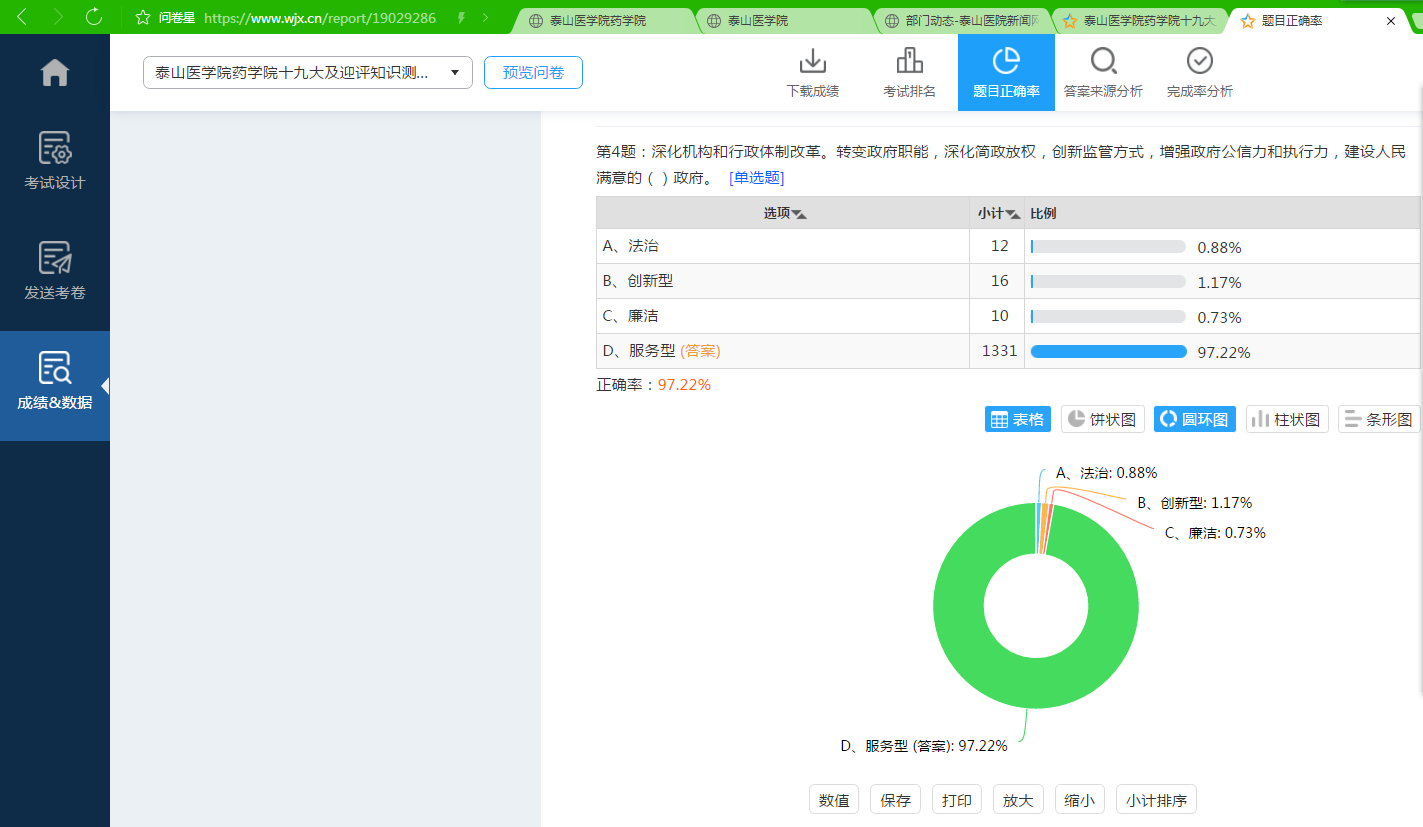Toggle the 表格 table view
The width and height of the screenshot is (1423, 827).
[x=1017, y=420]
